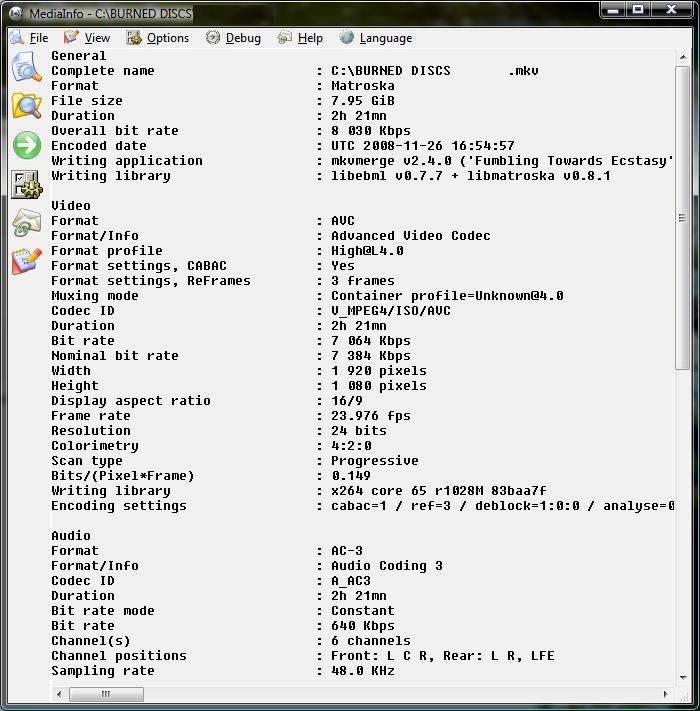Open the Options menu
Image resolution: width=700 pixels, height=711 pixels.
coord(158,38)
